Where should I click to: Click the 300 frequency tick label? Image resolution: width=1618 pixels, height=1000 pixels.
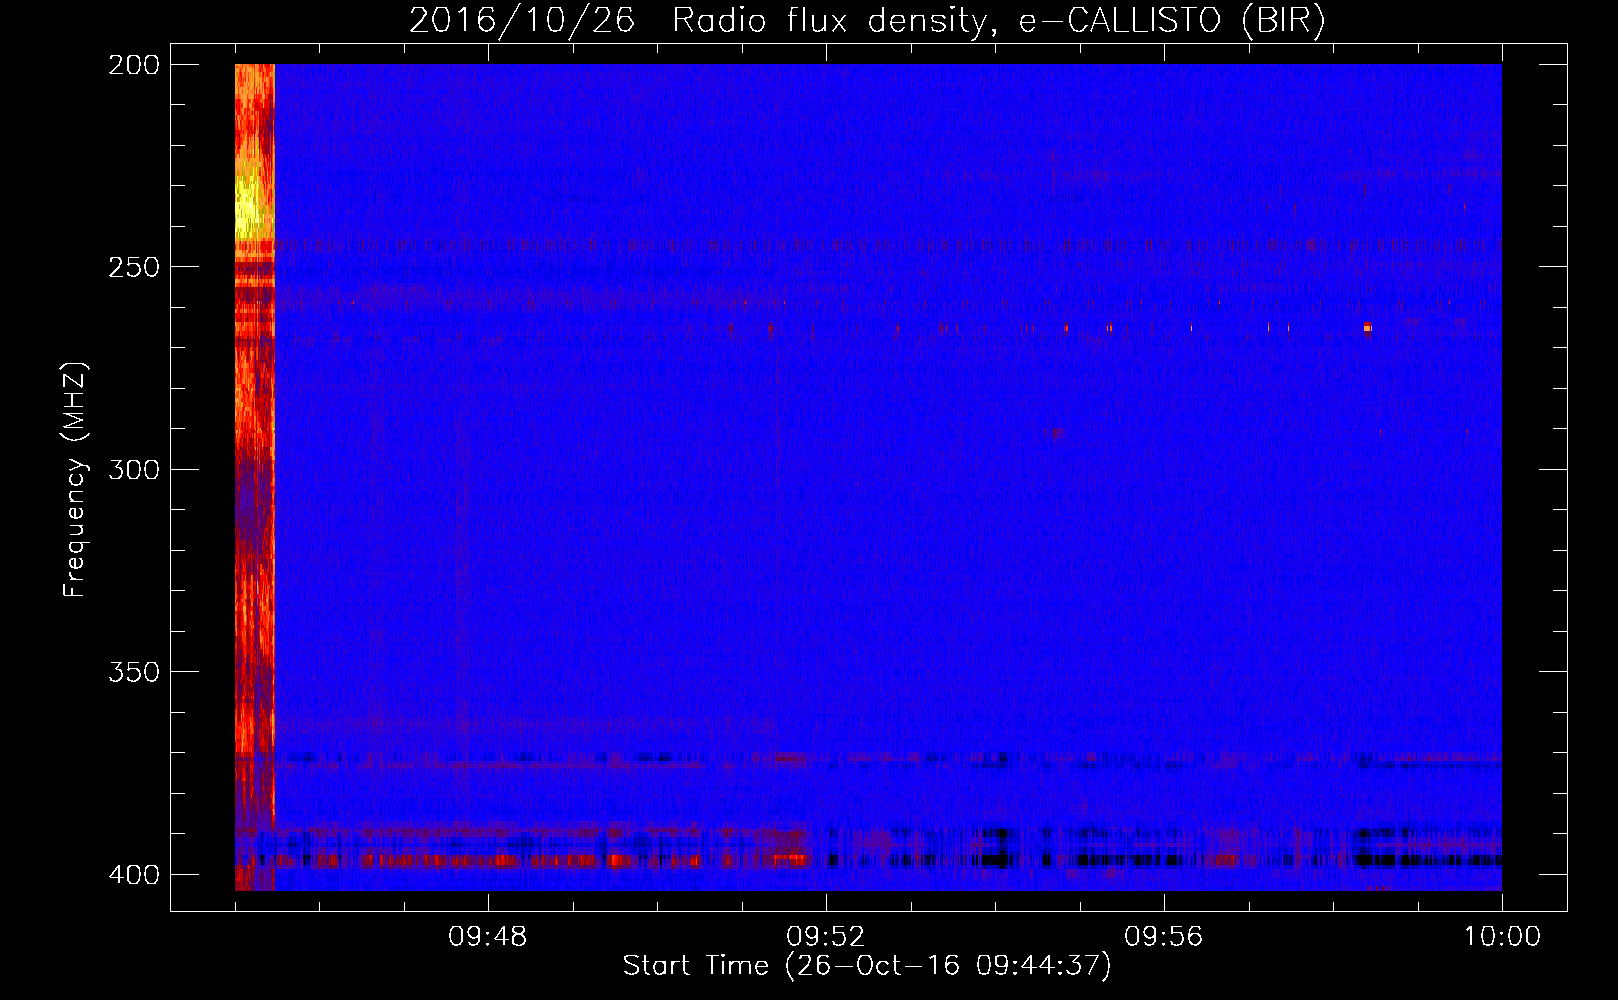point(134,470)
